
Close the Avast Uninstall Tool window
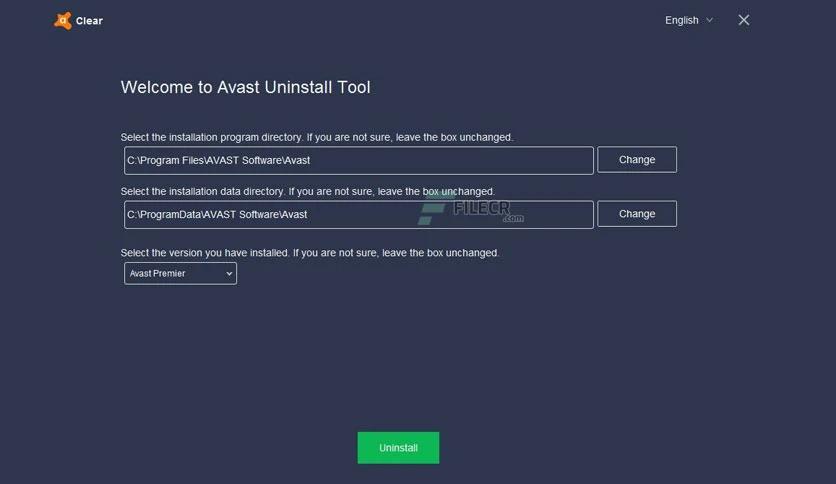[x=744, y=20]
